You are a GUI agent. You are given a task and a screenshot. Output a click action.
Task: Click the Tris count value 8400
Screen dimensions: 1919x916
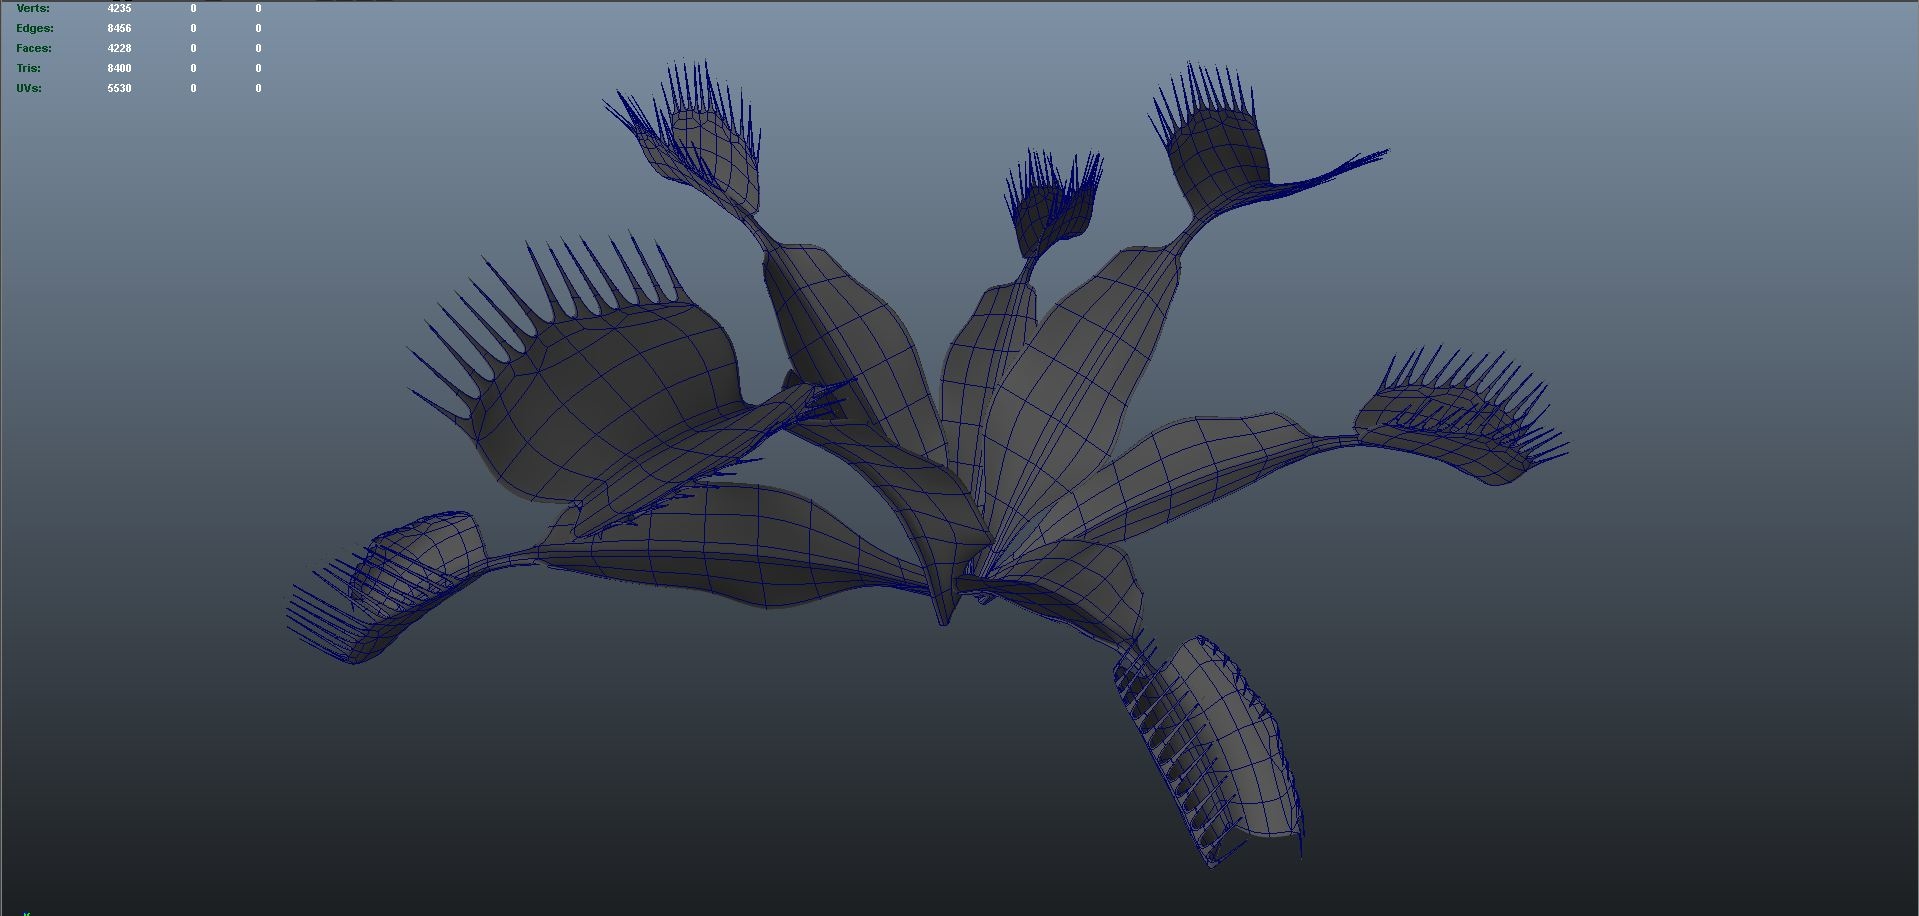click(x=120, y=68)
